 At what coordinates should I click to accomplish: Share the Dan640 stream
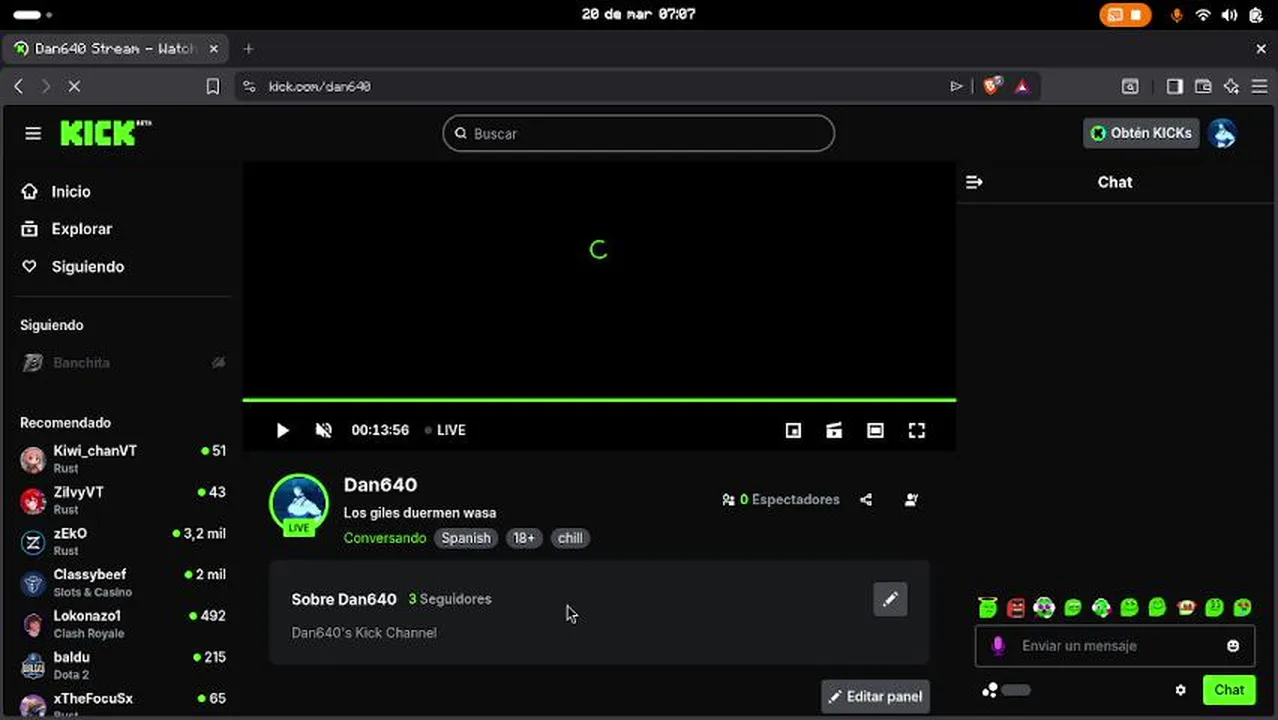coord(866,499)
